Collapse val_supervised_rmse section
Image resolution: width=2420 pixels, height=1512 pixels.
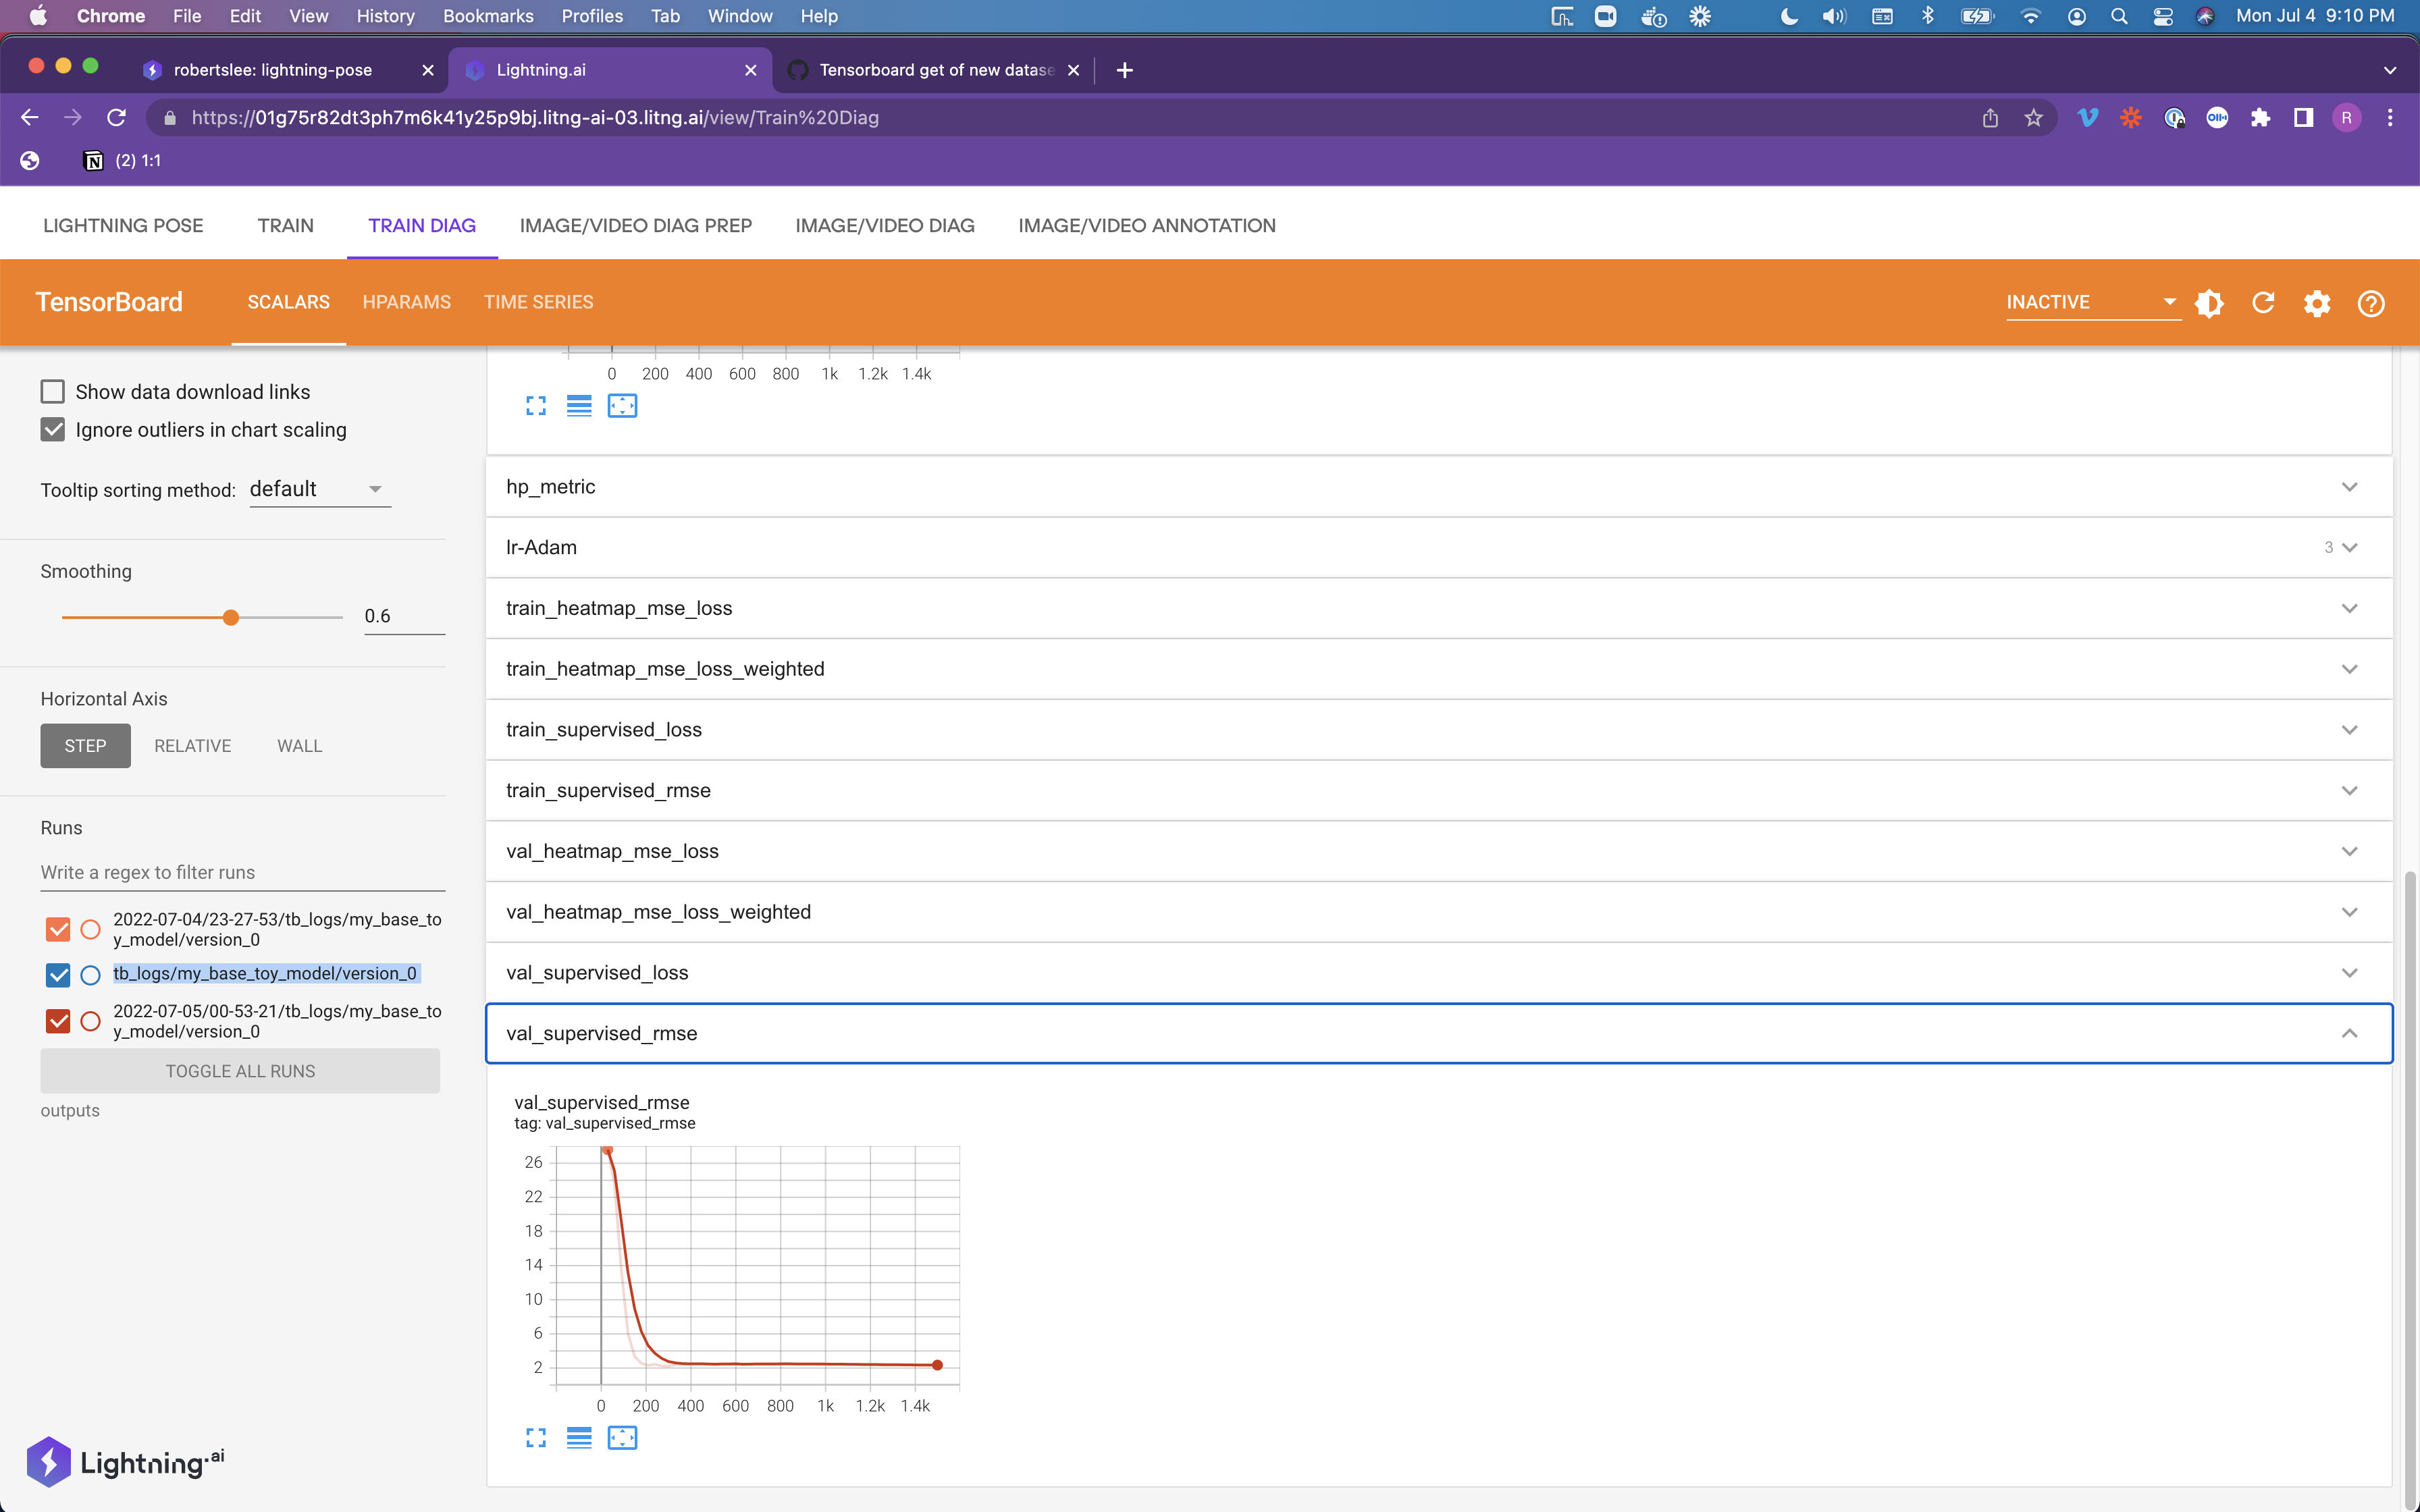pos(1439,1034)
